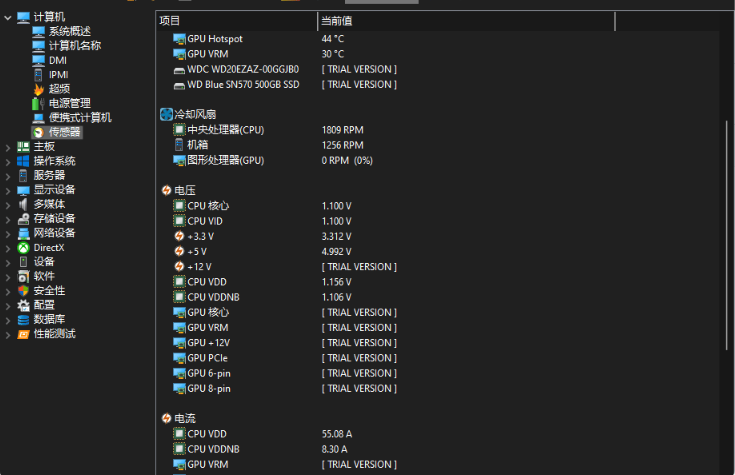
Task: Click the 设备 icon
Action: click(23, 262)
